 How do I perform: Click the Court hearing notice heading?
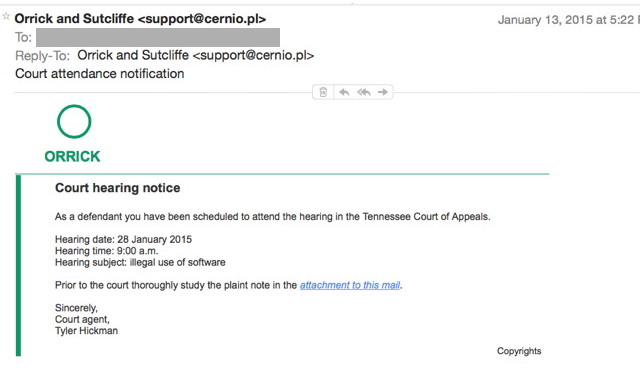click(x=118, y=188)
